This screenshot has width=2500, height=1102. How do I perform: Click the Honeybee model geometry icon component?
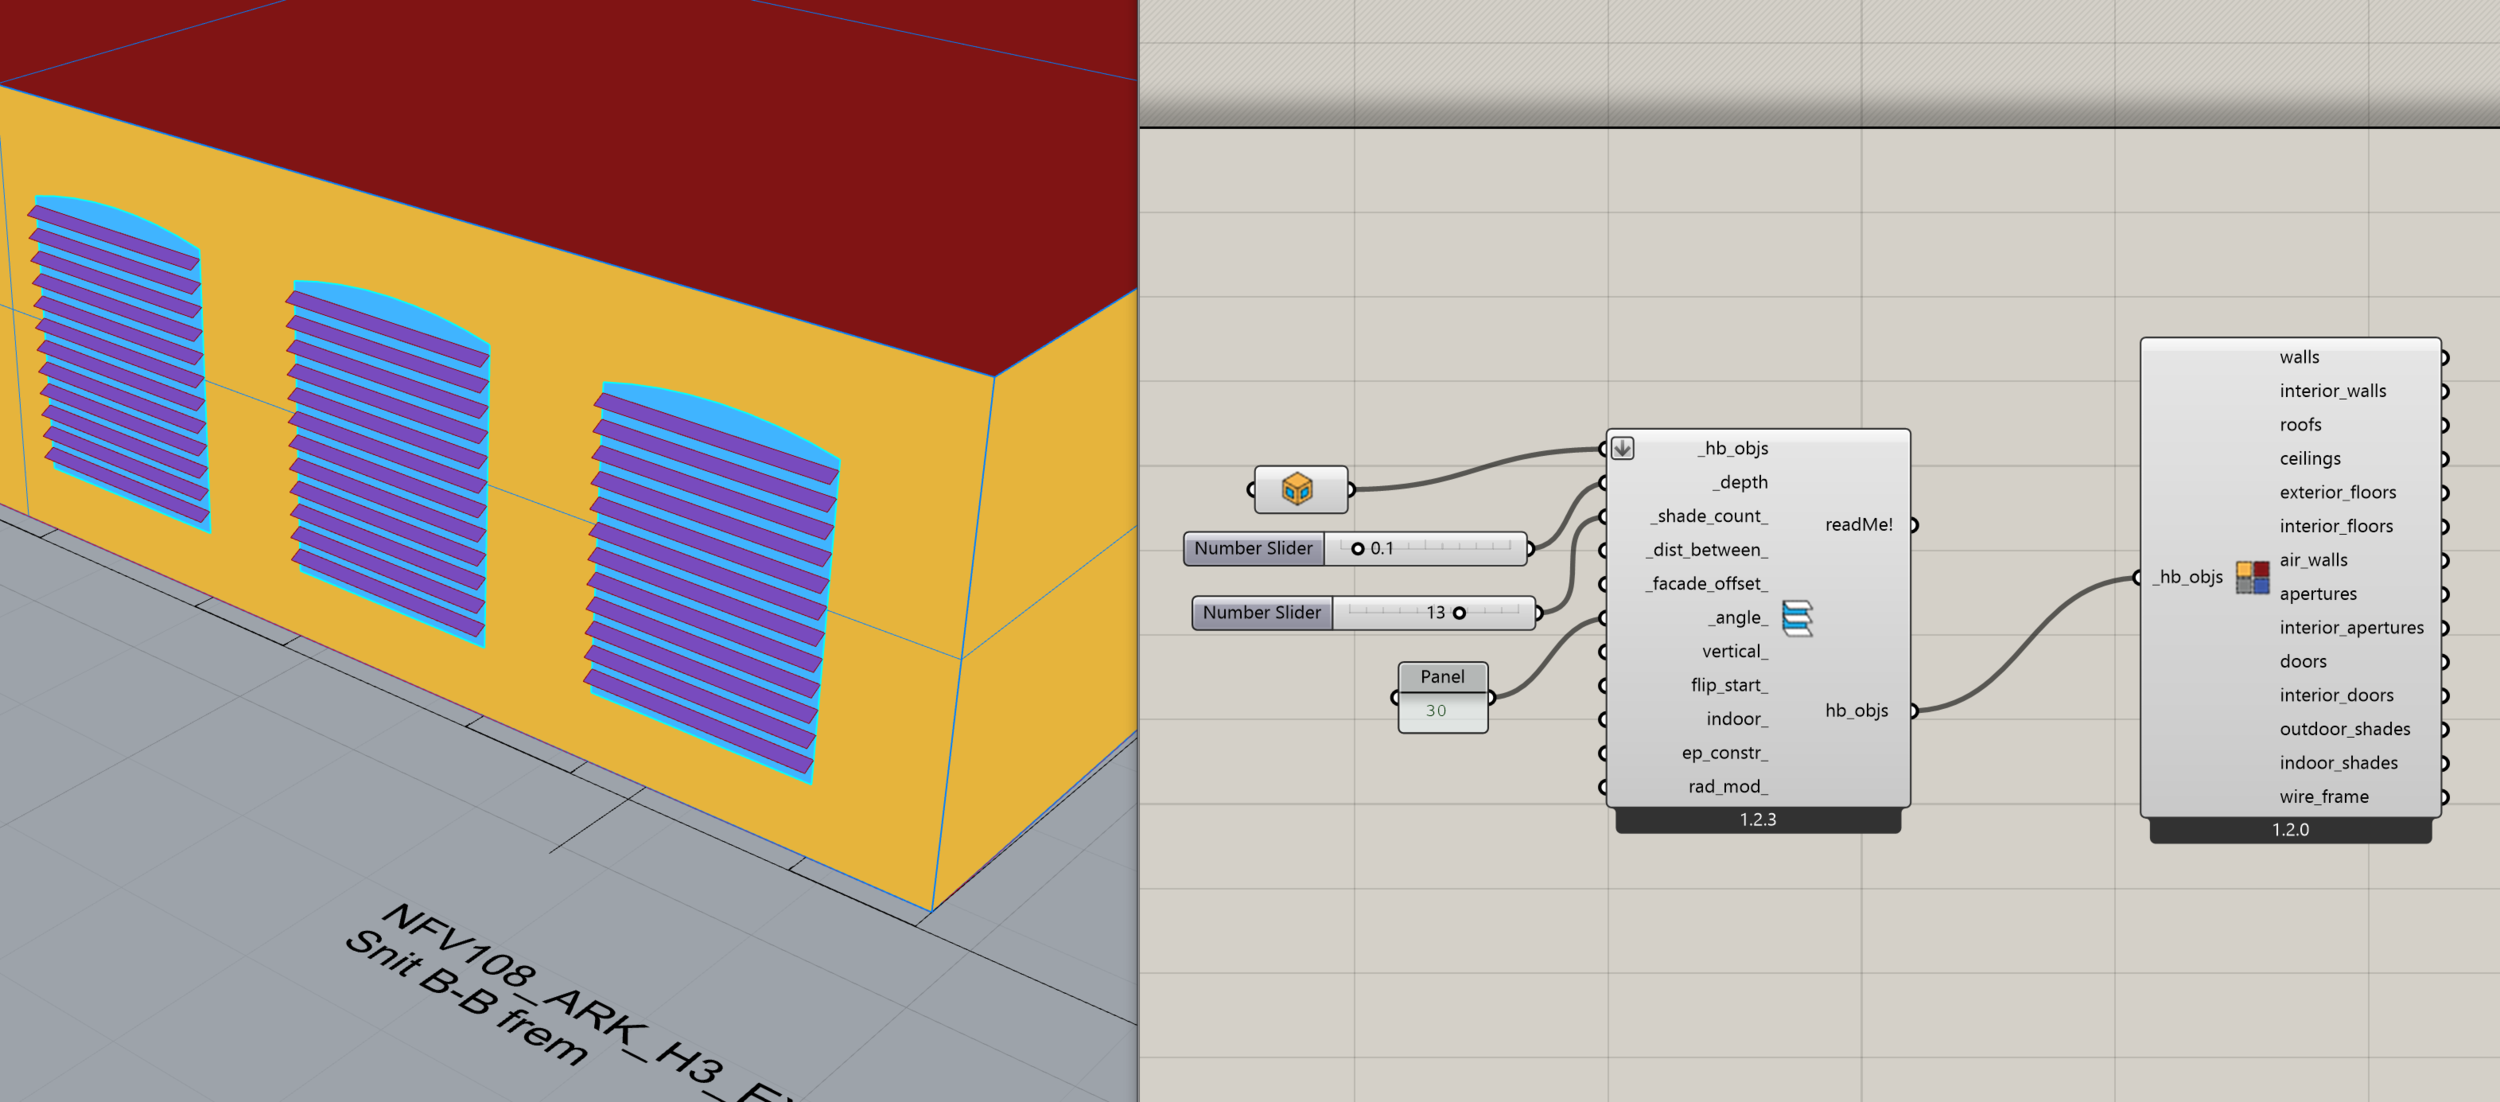pyautogui.click(x=1298, y=489)
